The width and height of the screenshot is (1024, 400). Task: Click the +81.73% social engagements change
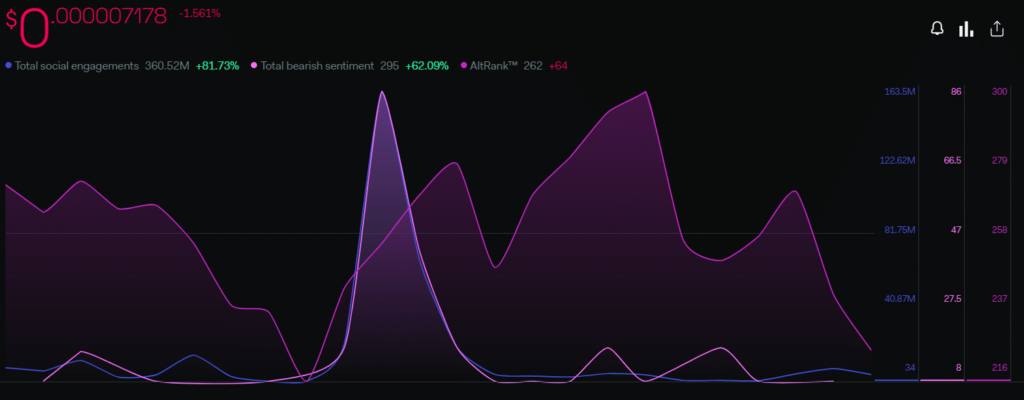click(216, 65)
